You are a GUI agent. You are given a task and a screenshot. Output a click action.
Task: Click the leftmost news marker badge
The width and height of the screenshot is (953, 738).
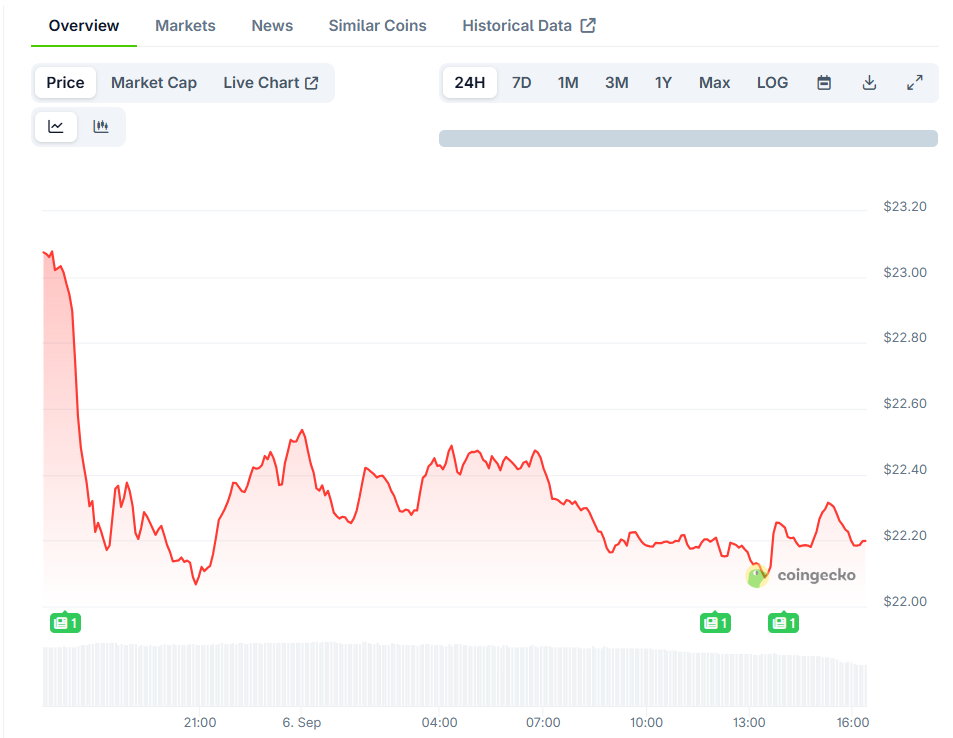click(x=65, y=623)
